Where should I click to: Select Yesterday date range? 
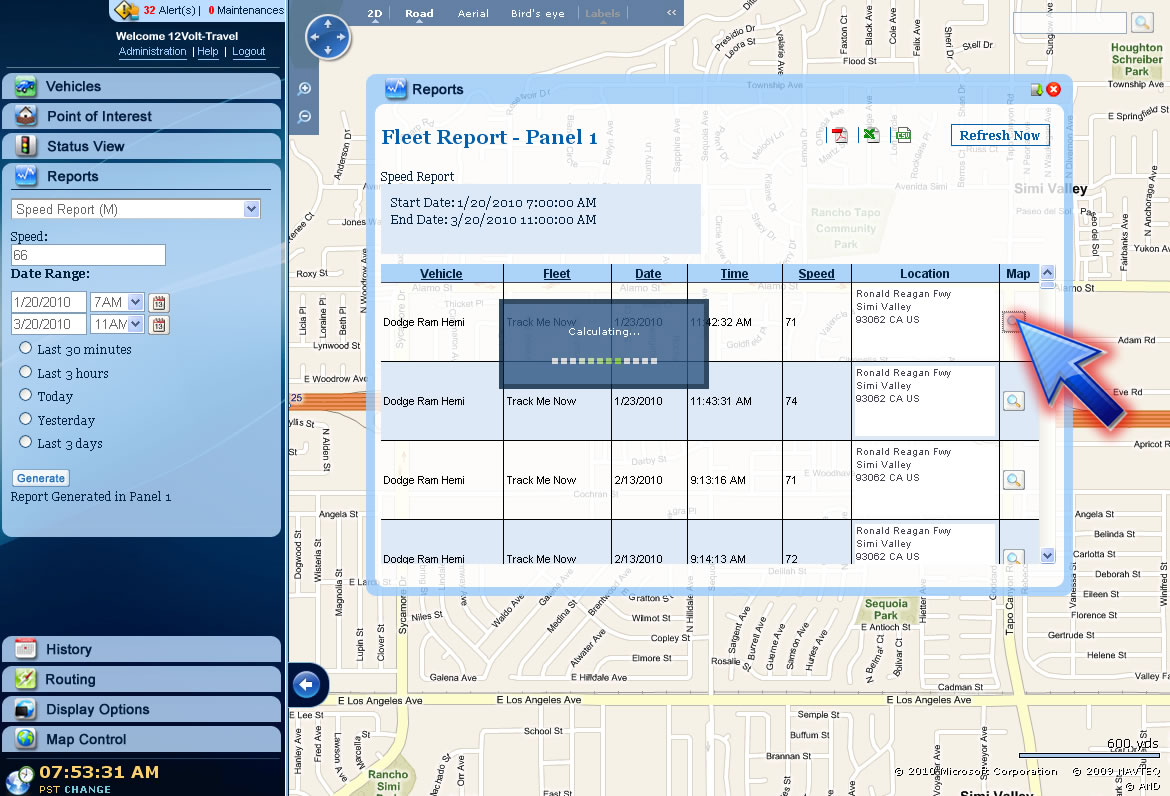pyautogui.click(x=25, y=419)
